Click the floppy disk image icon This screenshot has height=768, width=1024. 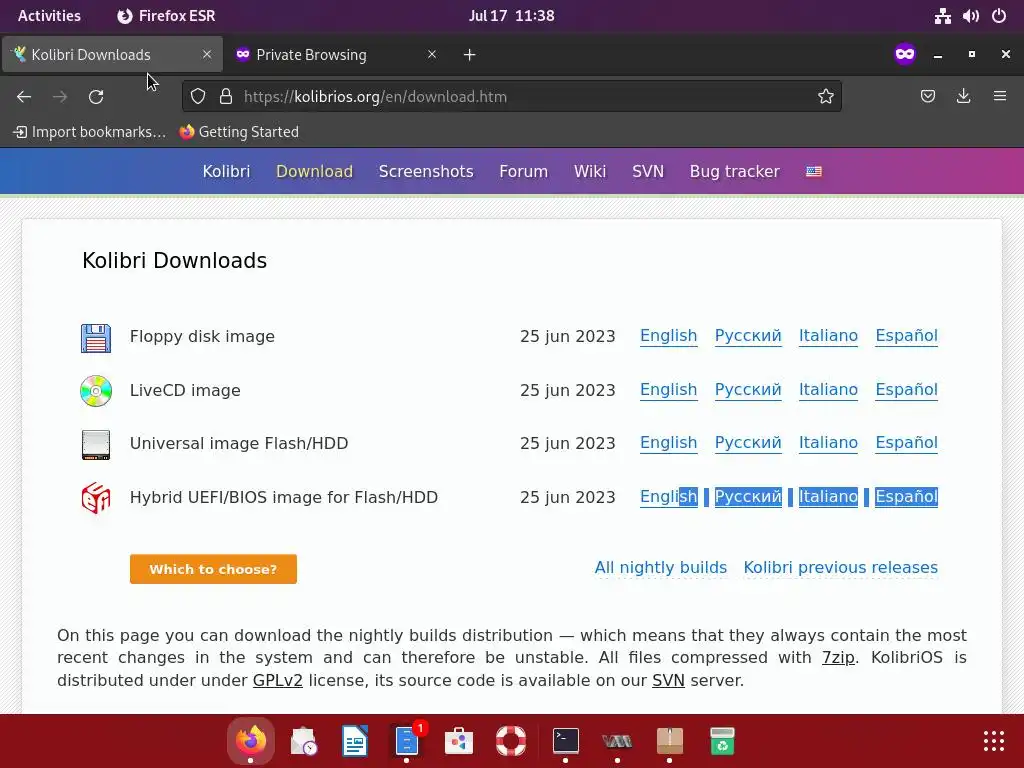coord(96,338)
